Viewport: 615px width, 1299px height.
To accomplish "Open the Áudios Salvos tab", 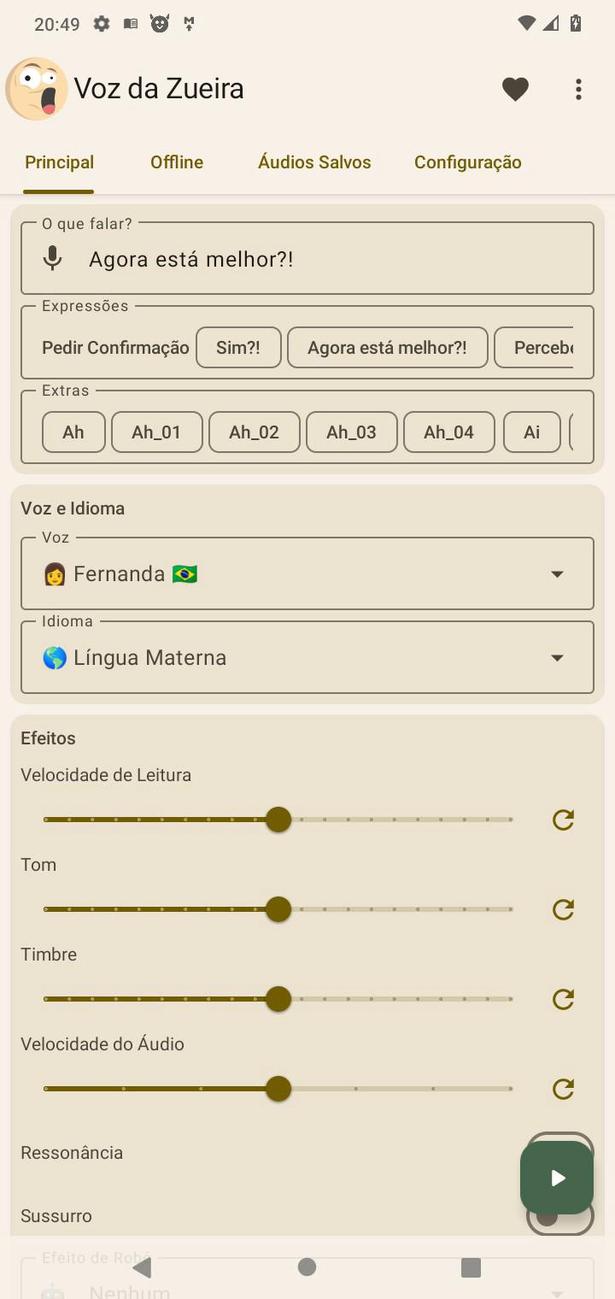I will click(x=314, y=162).
